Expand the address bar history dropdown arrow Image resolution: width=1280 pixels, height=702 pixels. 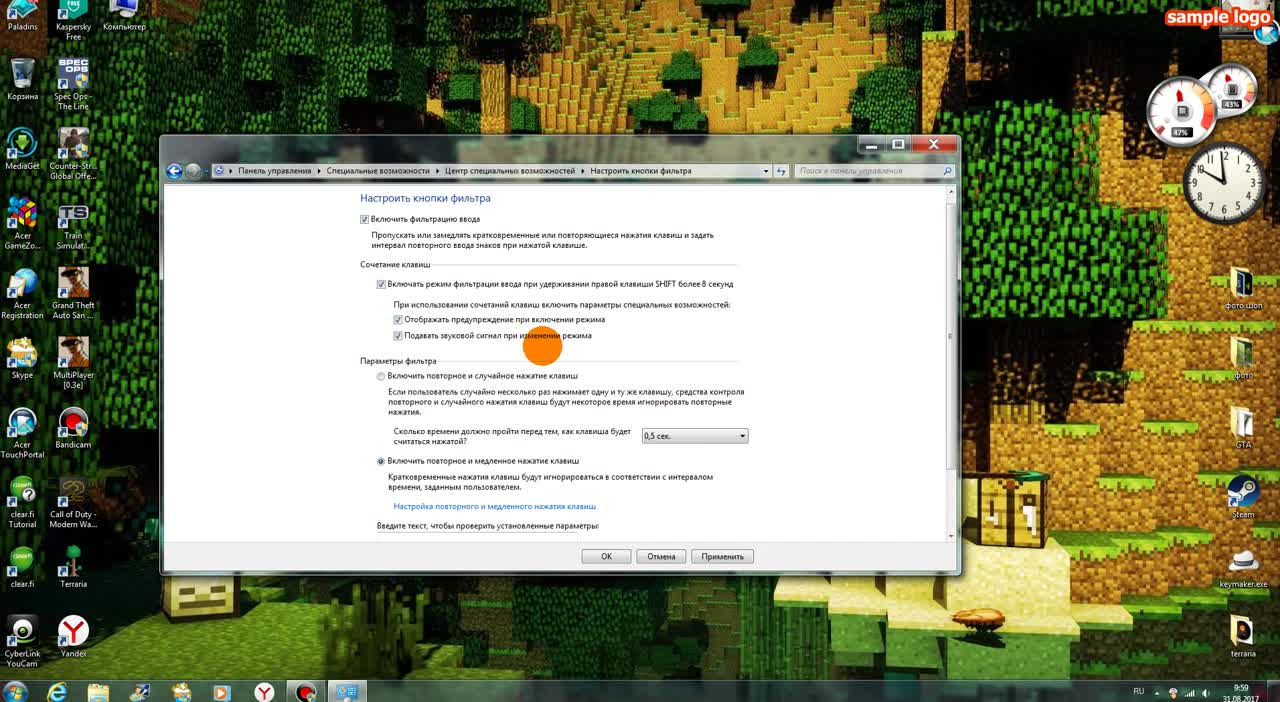pyautogui.click(x=767, y=171)
